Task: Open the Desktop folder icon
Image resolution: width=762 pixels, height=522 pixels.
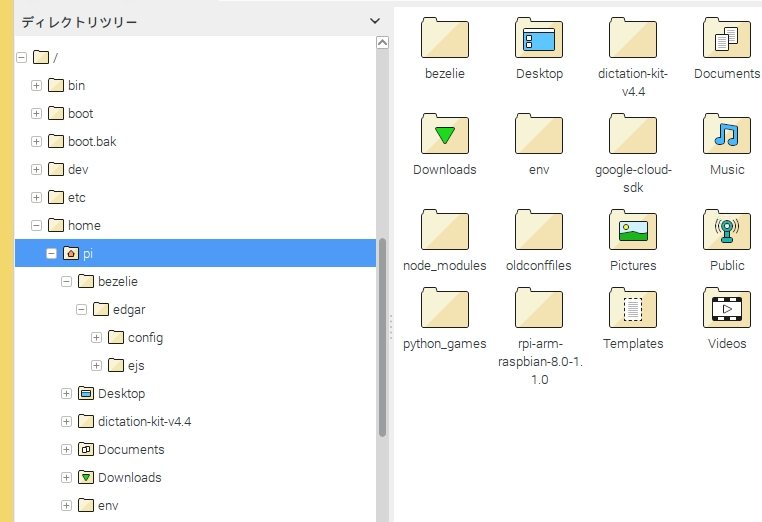Action: 539,39
